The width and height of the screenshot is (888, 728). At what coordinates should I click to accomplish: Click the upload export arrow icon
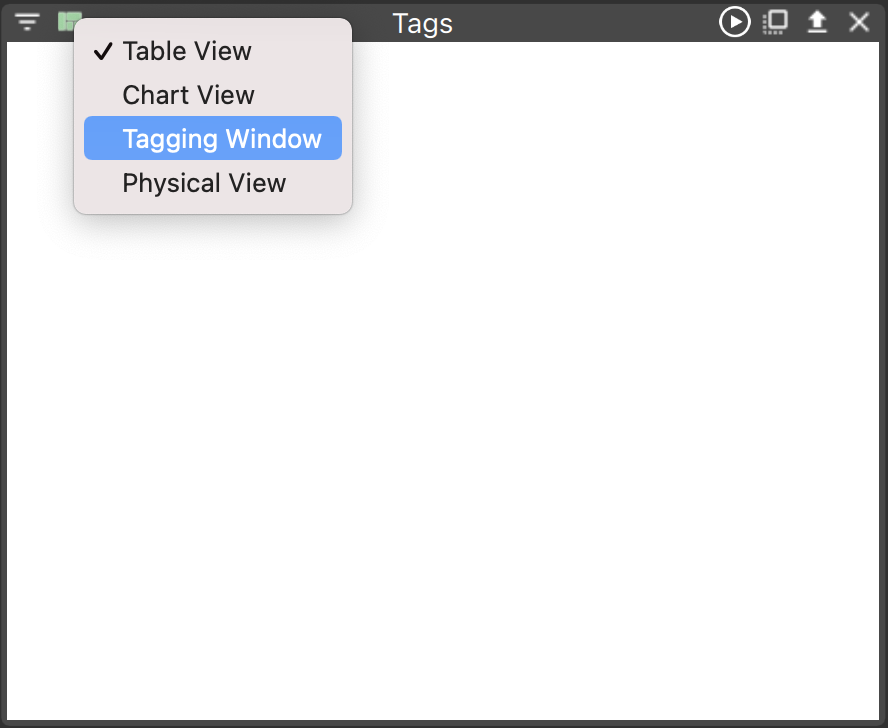[x=817, y=22]
